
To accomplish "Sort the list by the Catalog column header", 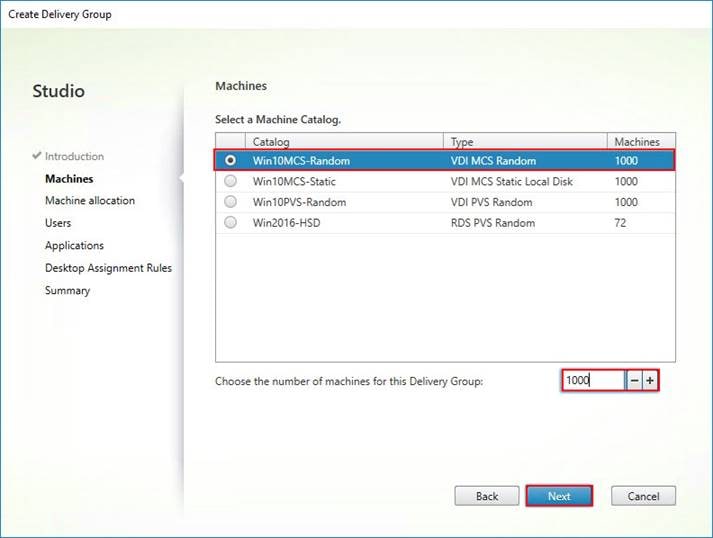I will (344, 141).
